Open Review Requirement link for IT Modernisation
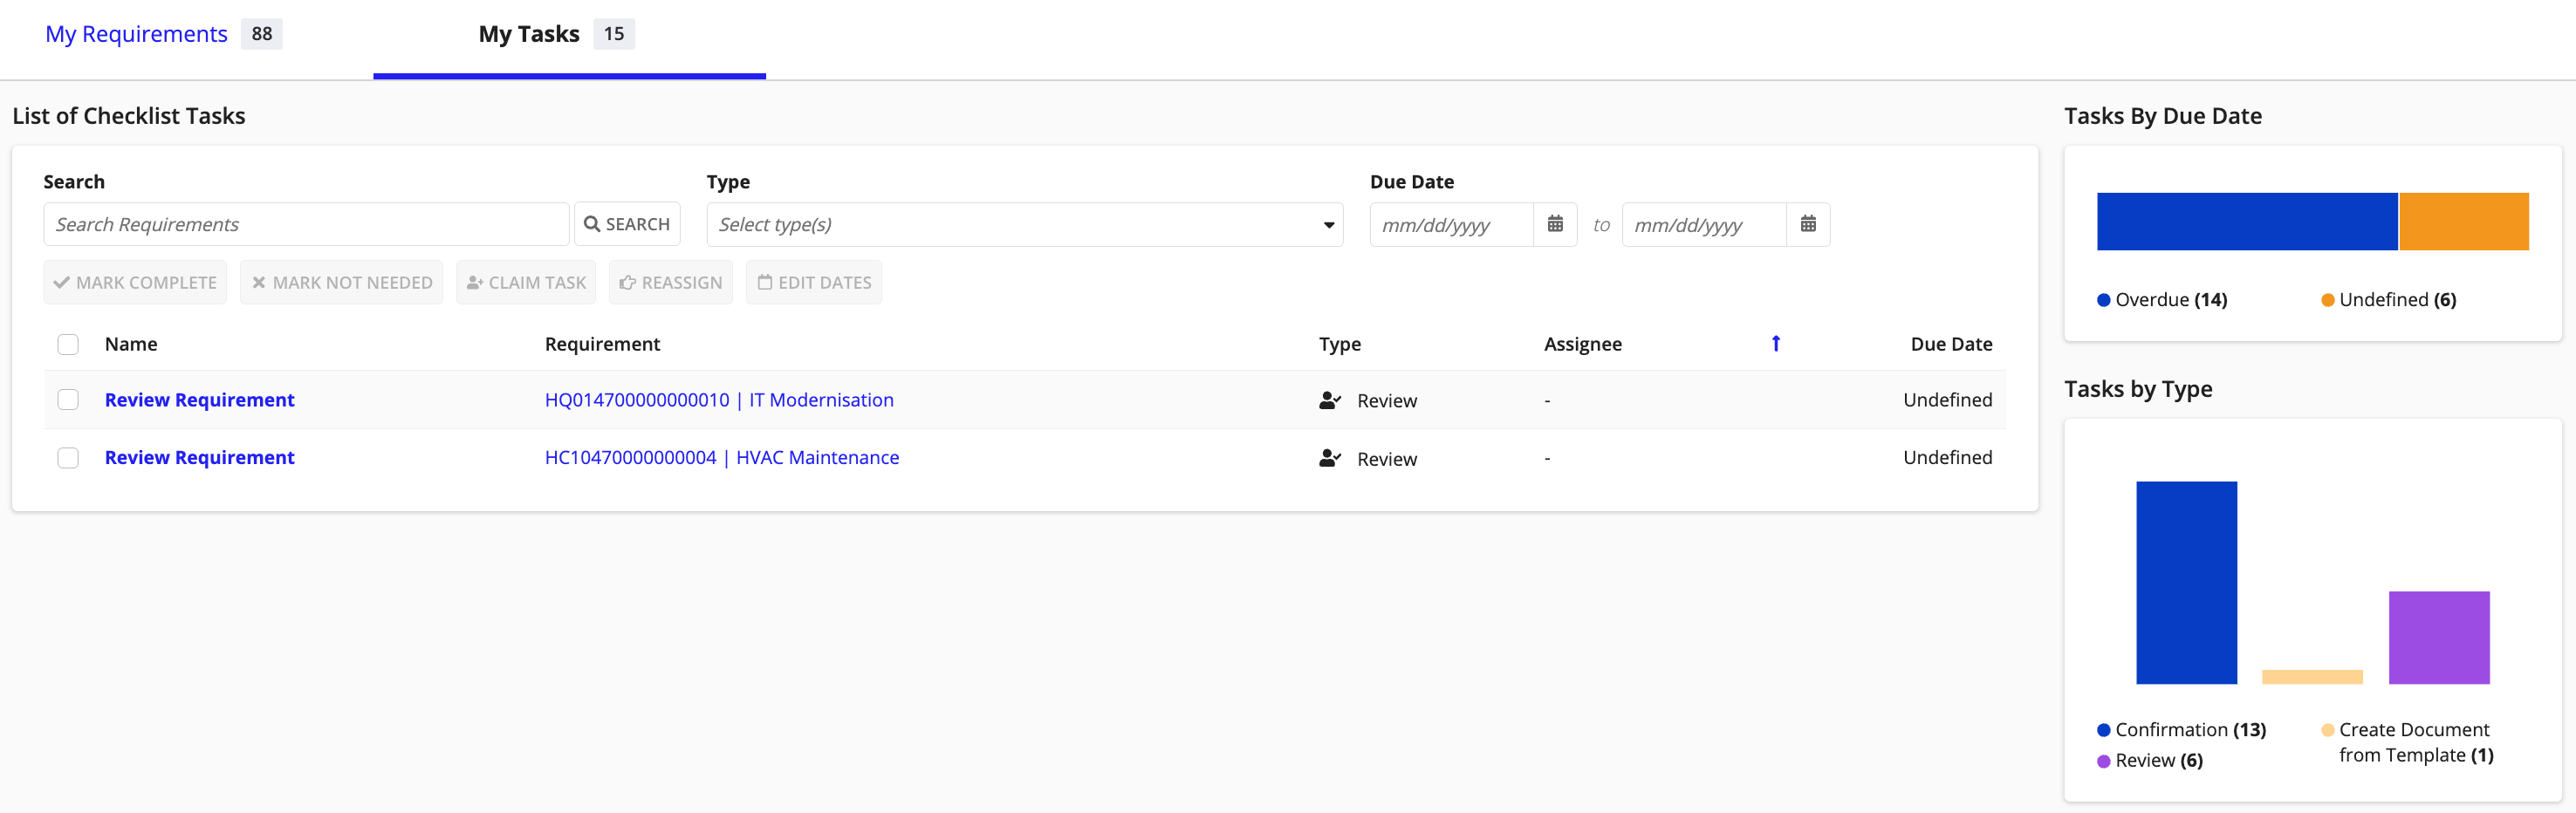The width and height of the screenshot is (2576, 813). [199, 400]
